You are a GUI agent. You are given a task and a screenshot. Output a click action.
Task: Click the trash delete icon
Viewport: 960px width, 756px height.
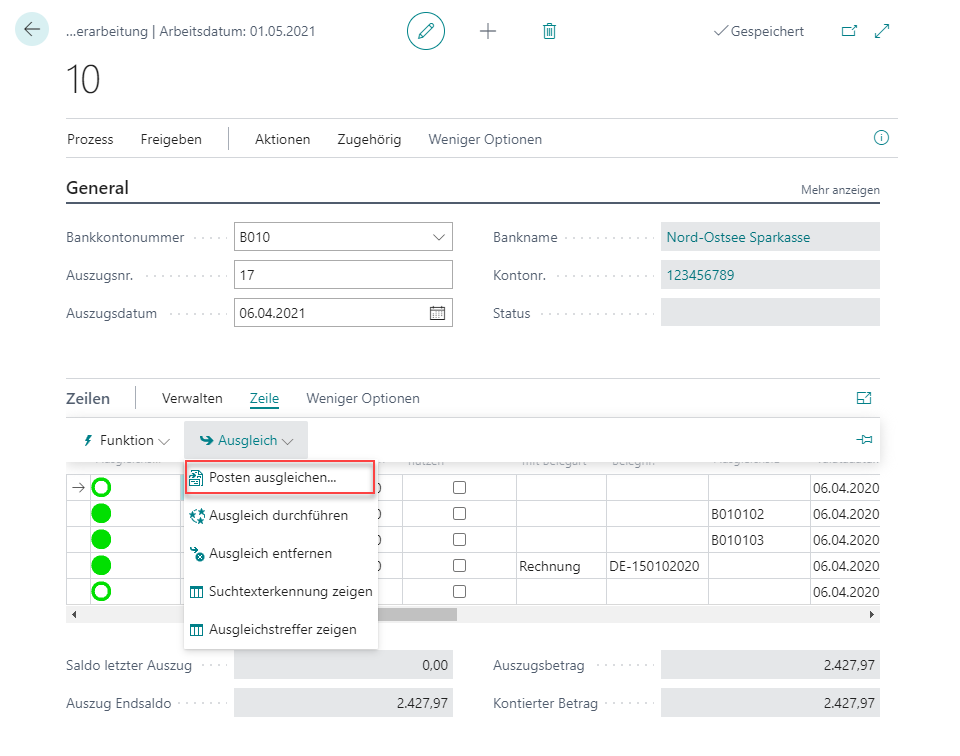[x=549, y=31]
